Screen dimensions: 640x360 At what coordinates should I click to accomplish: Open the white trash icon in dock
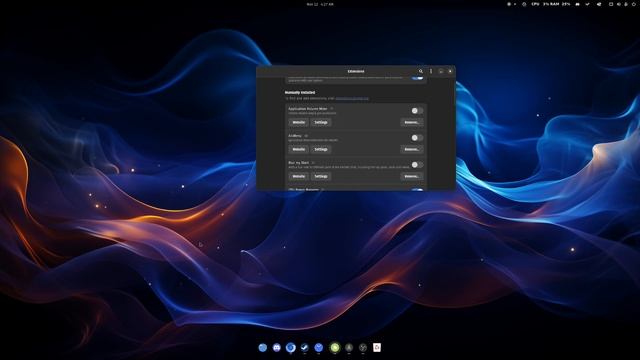point(377,347)
